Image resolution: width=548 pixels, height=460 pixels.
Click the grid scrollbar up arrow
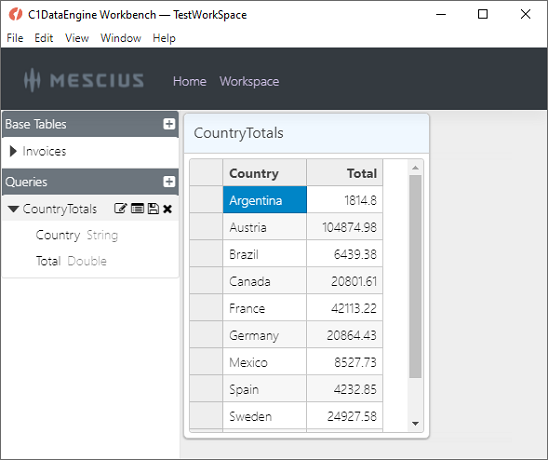[415, 168]
